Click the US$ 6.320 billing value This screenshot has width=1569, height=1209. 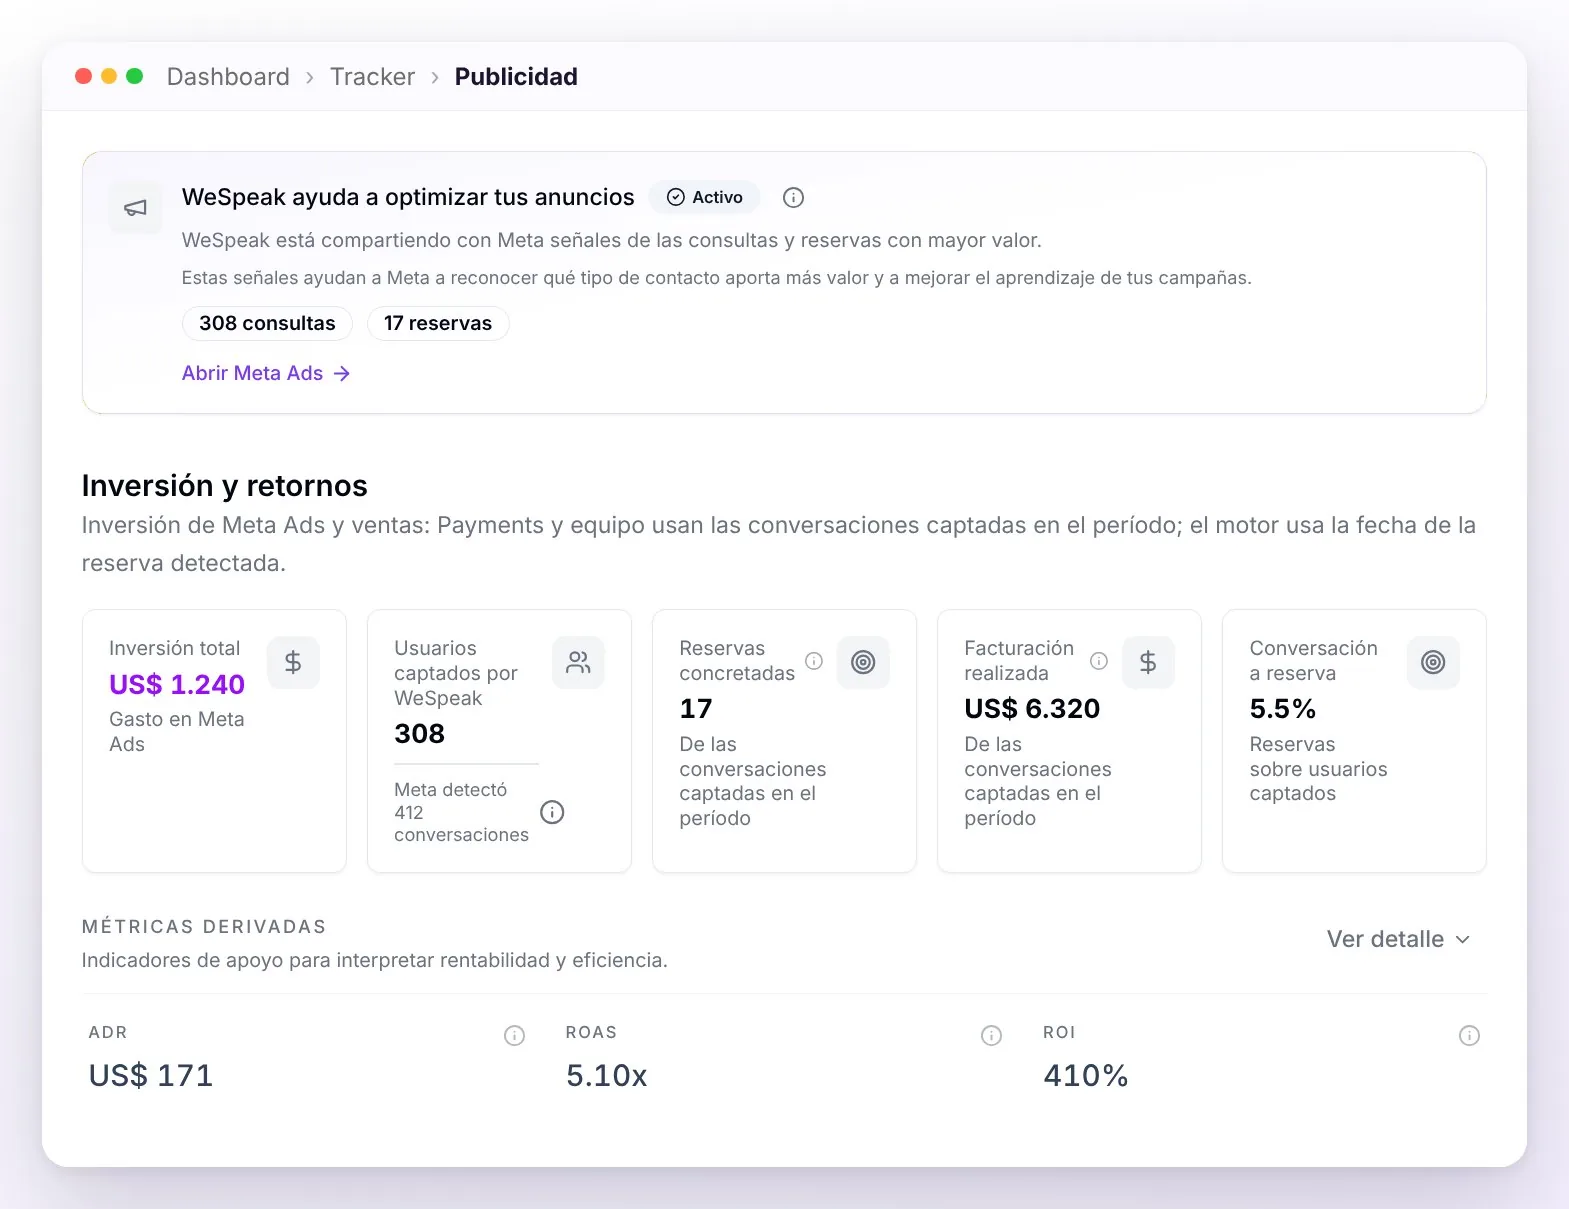click(1032, 708)
